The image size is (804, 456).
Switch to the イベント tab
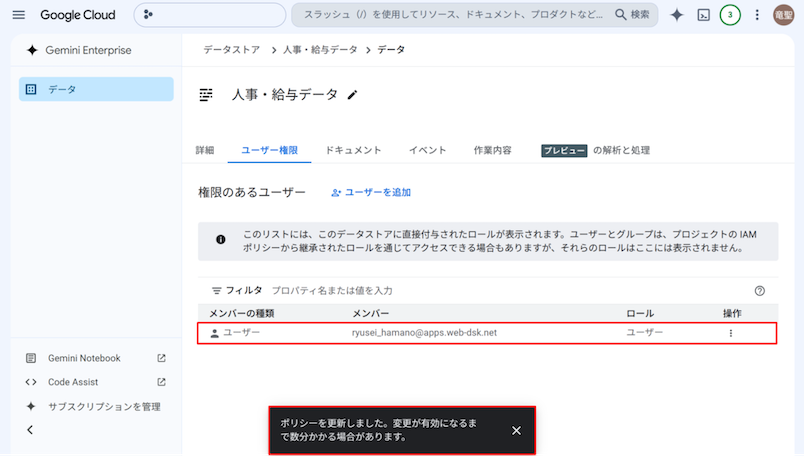(427, 150)
